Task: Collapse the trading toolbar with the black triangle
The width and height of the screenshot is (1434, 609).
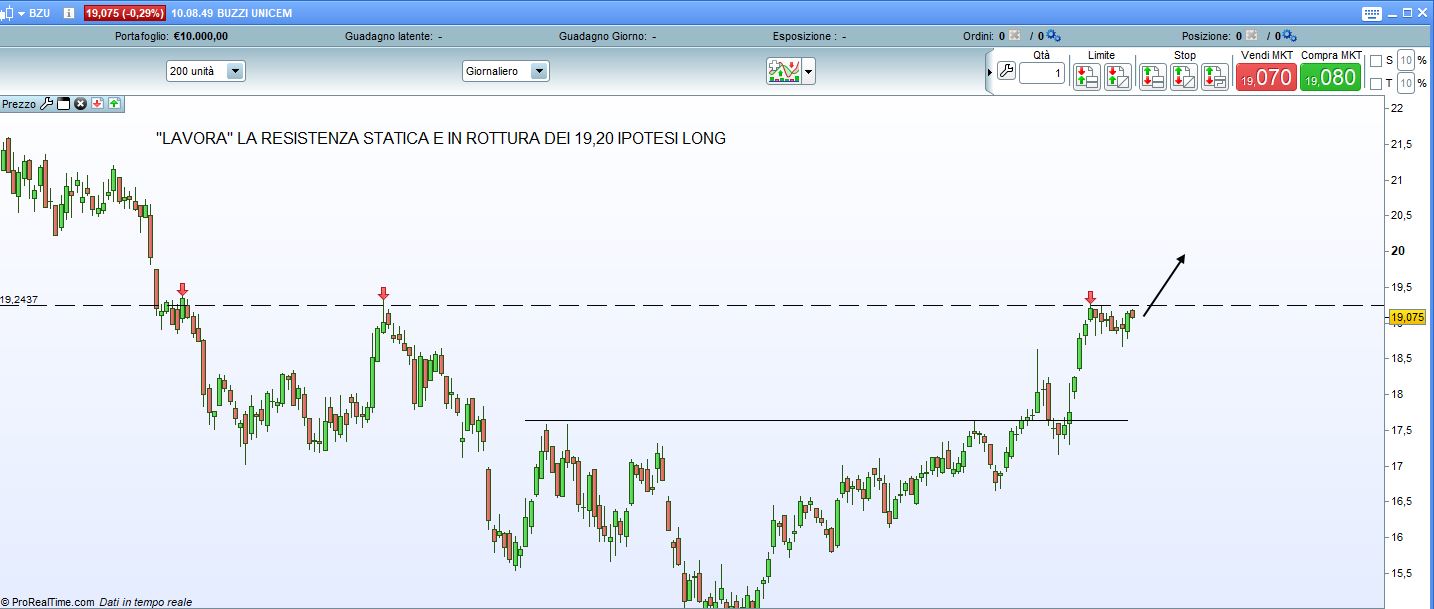Action: pos(990,72)
